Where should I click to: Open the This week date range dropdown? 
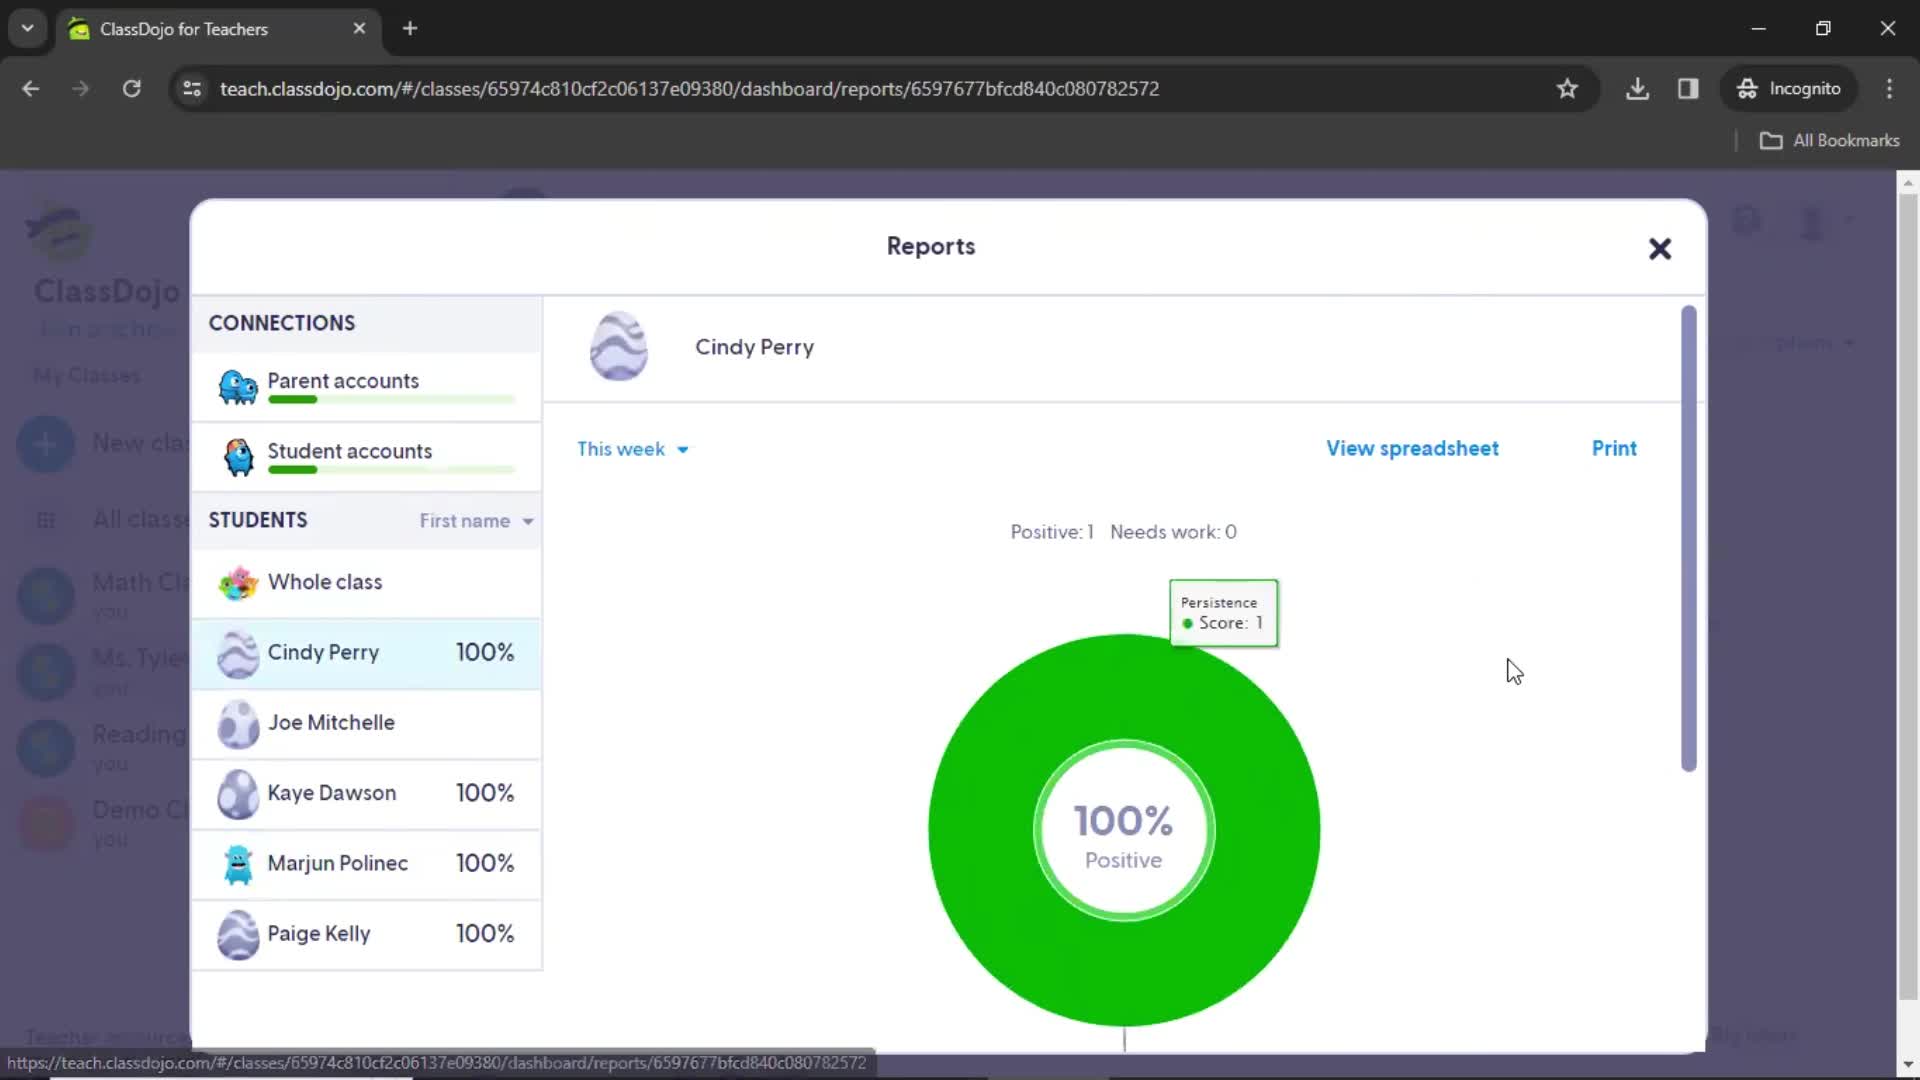point(633,449)
